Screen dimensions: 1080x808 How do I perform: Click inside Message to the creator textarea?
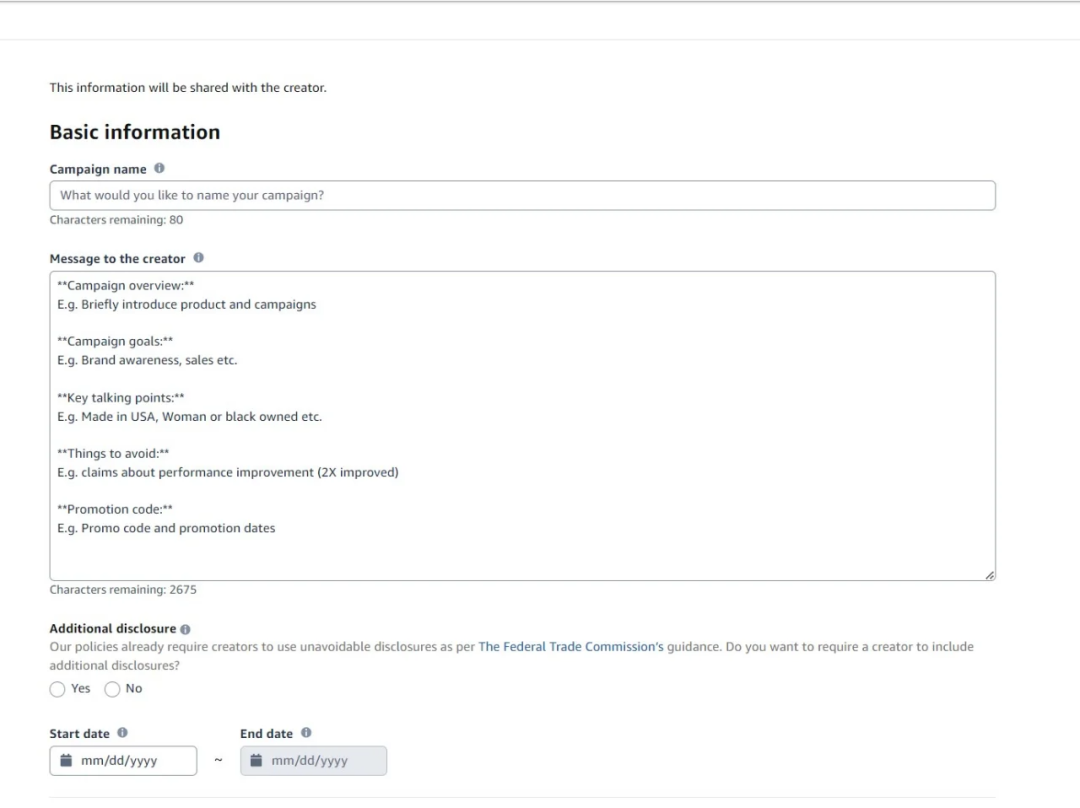[x=522, y=426]
